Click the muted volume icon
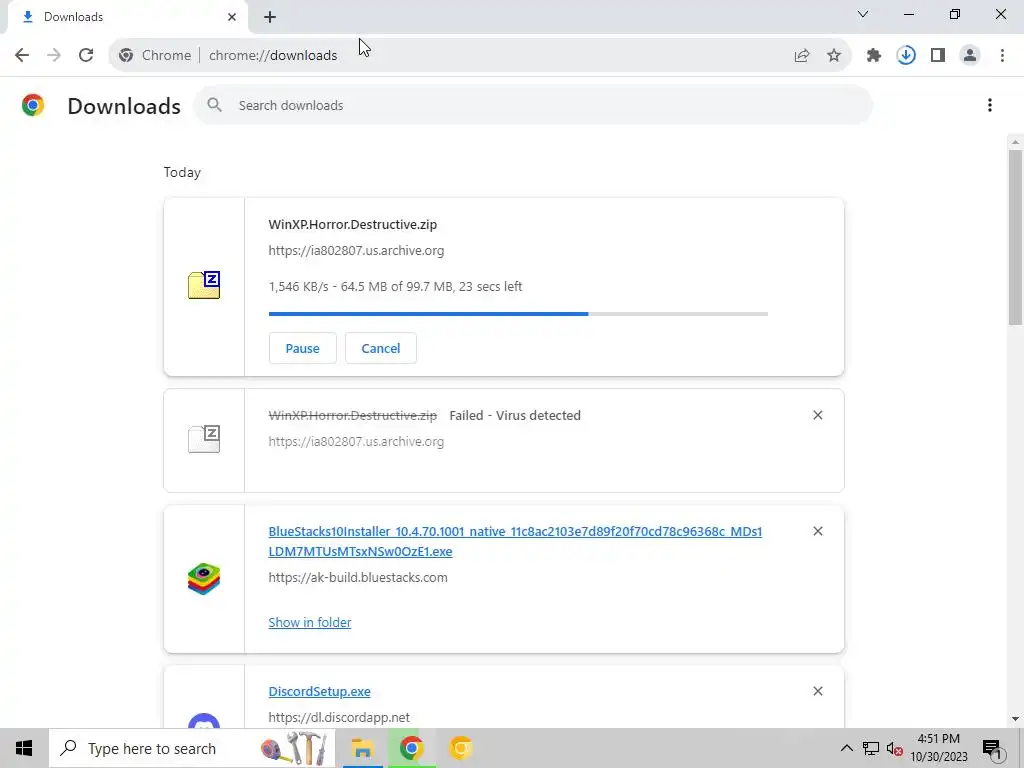Image resolution: width=1024 pixels, height=768 pixels. (x=894, y=748)
